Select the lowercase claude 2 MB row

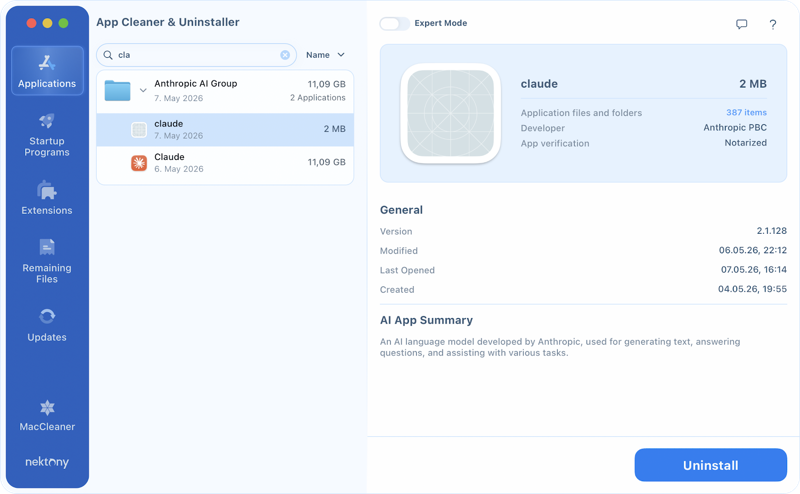coord(225,130)
